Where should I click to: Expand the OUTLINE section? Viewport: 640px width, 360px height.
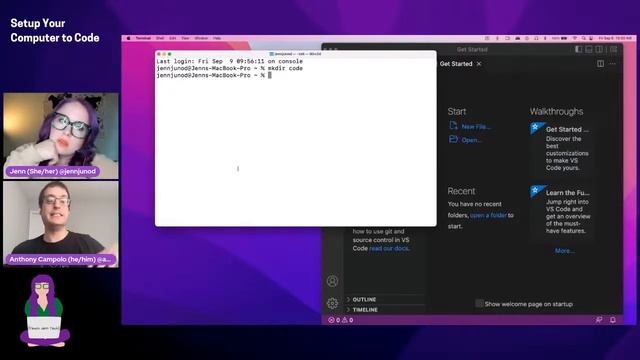[385, 299]
